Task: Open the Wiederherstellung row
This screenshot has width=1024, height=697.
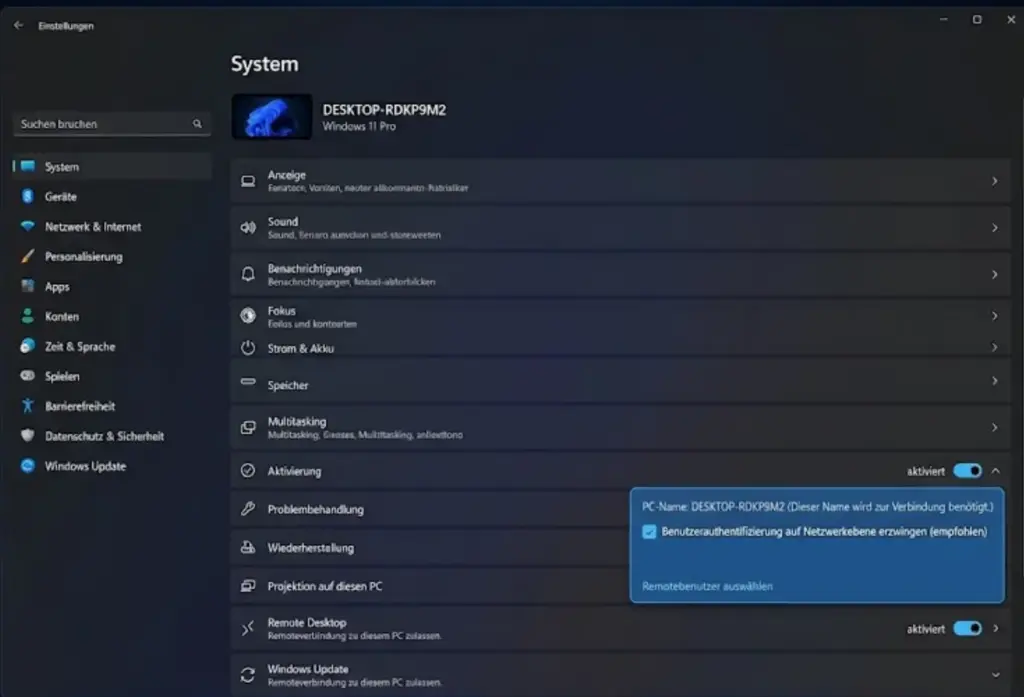Action: (430, 547)
